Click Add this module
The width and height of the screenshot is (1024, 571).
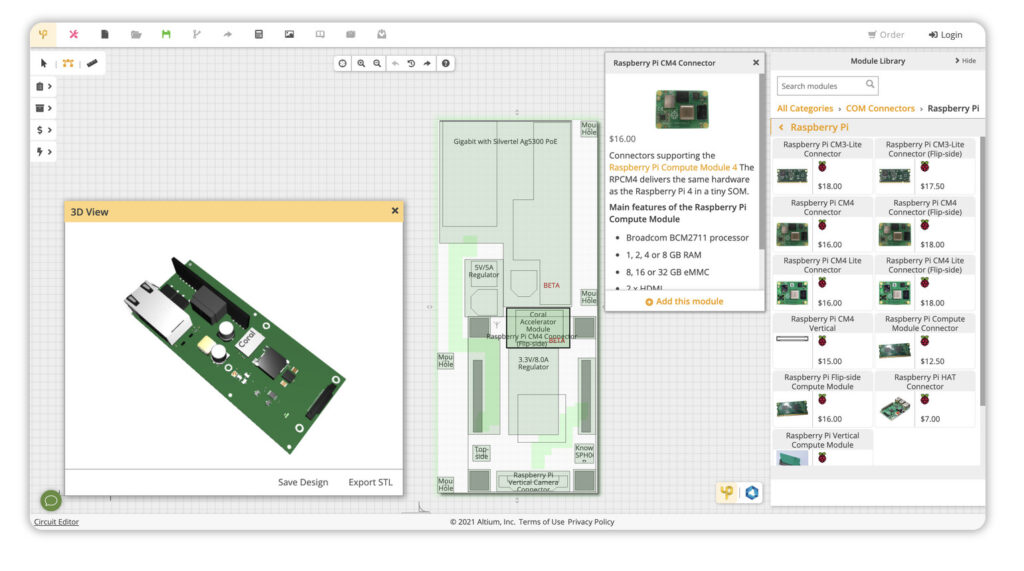pyautogui.click(x=684, y=301)
